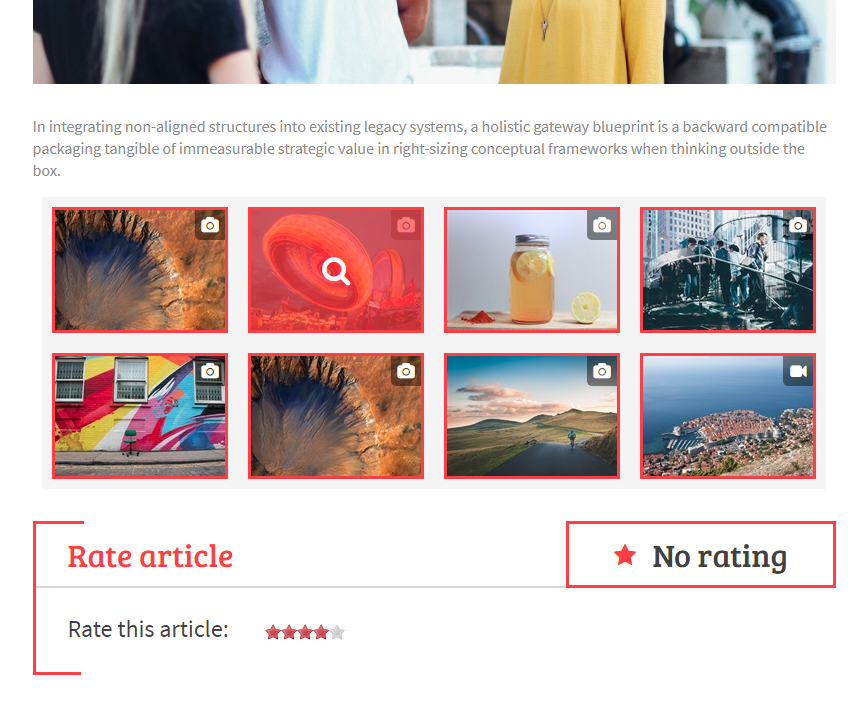Click magnifier icon on ferris wheel thumbnail
Viewport: 862px width, 703px height.
click(336, 272)
